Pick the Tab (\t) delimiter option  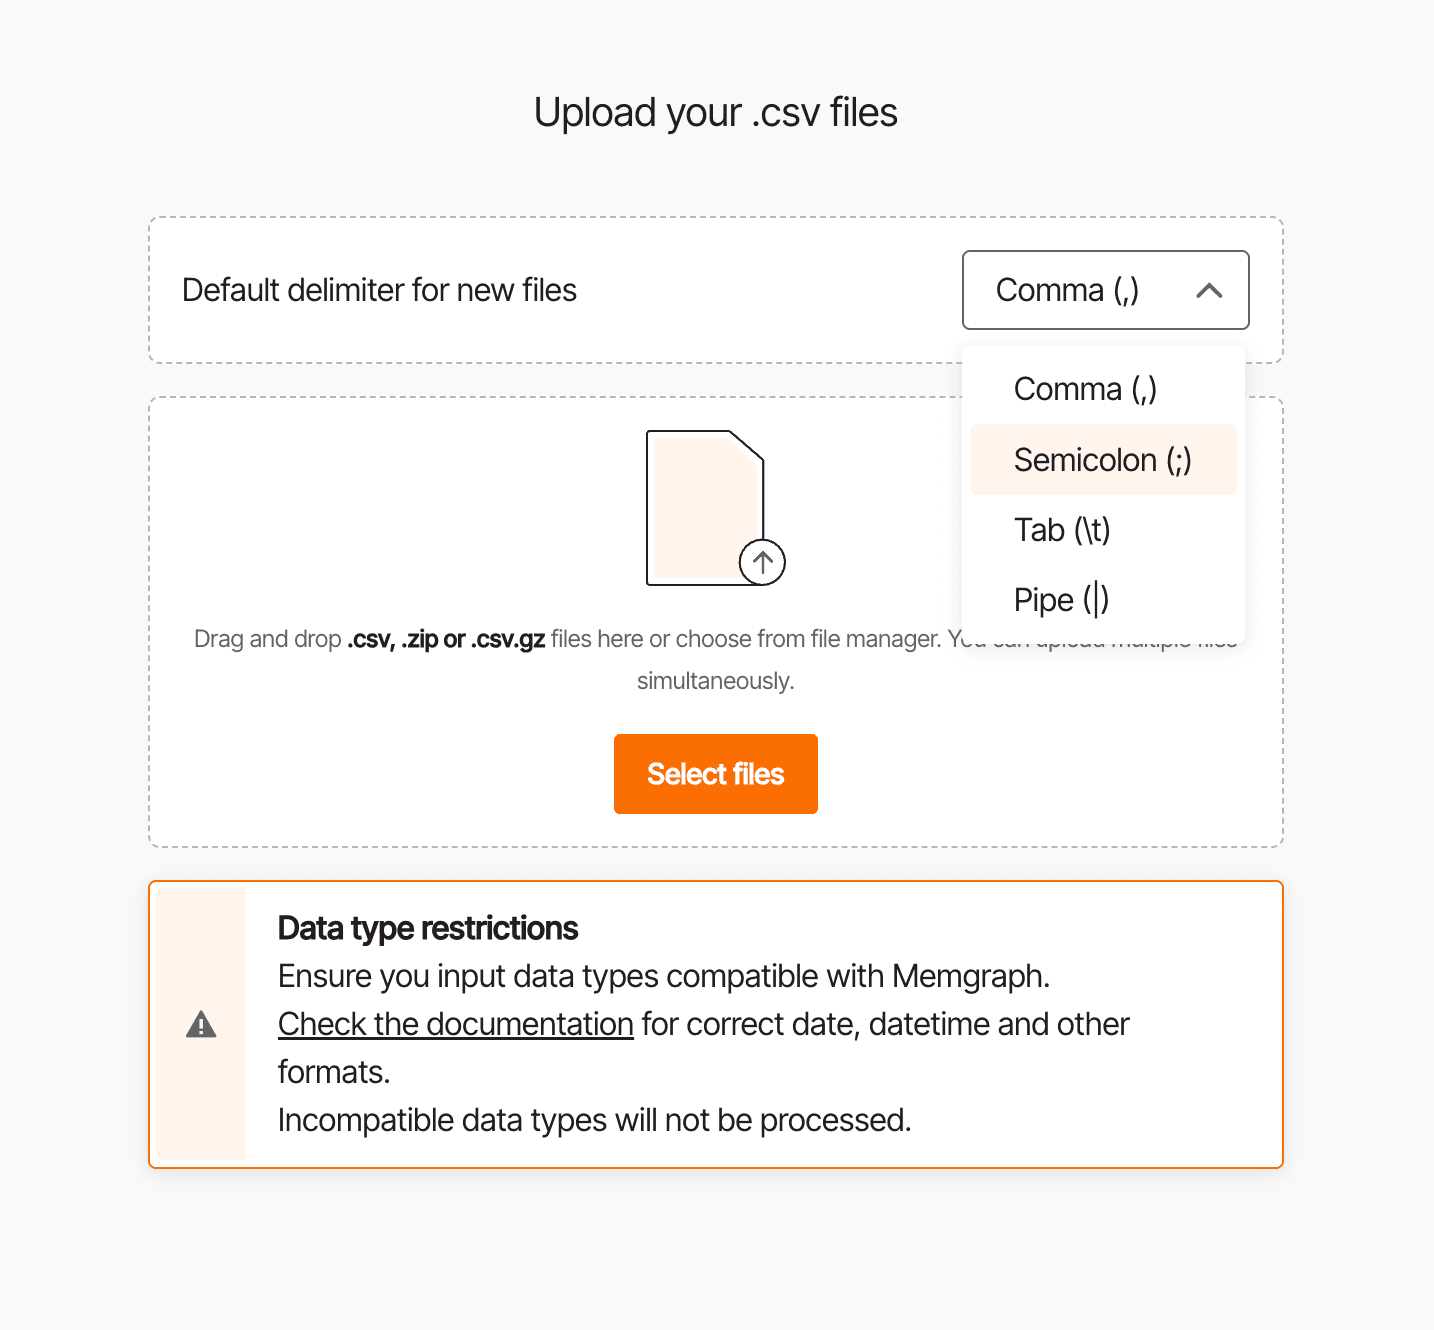tap(1062, 530)
